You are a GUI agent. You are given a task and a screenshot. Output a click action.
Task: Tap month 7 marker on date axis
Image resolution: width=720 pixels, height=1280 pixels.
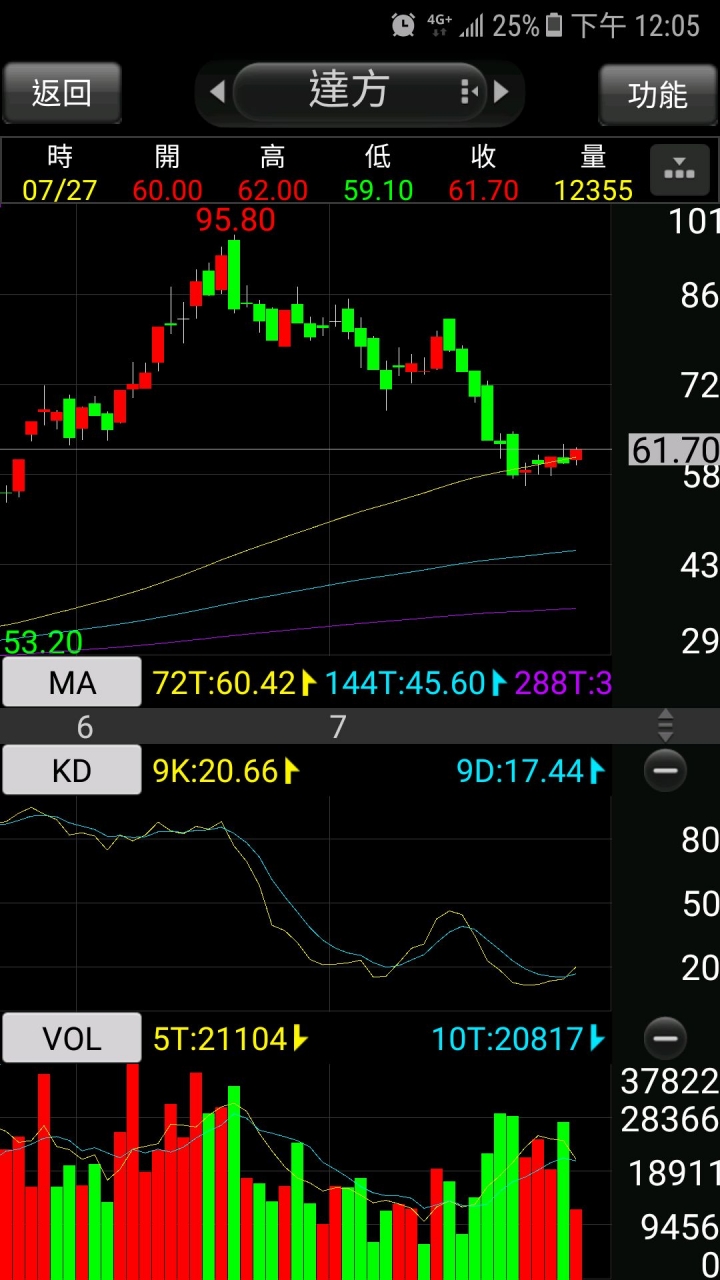point(338,727)
